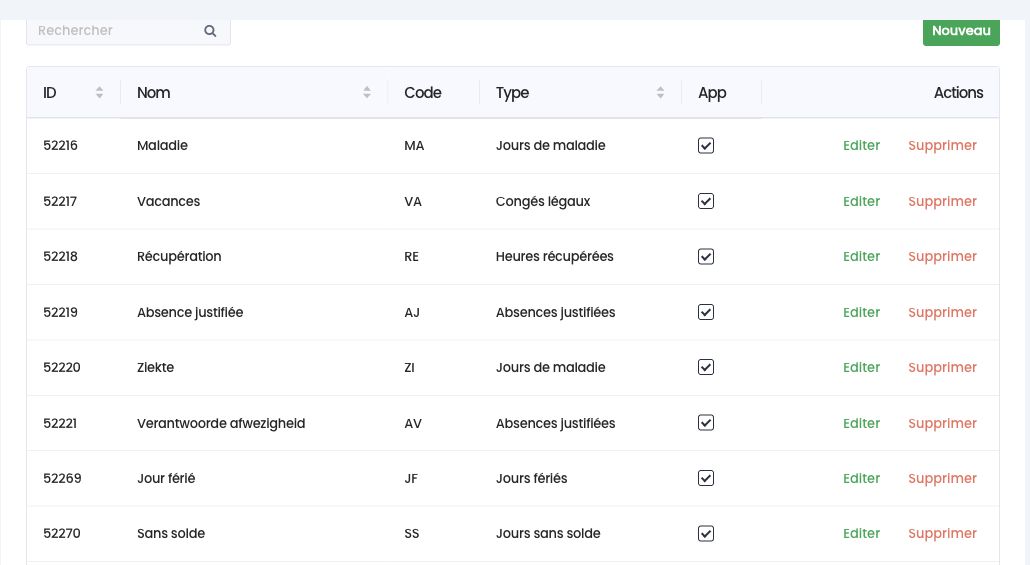
Task: Click Supprimer for Récupération
Action: tap(942, 257)
